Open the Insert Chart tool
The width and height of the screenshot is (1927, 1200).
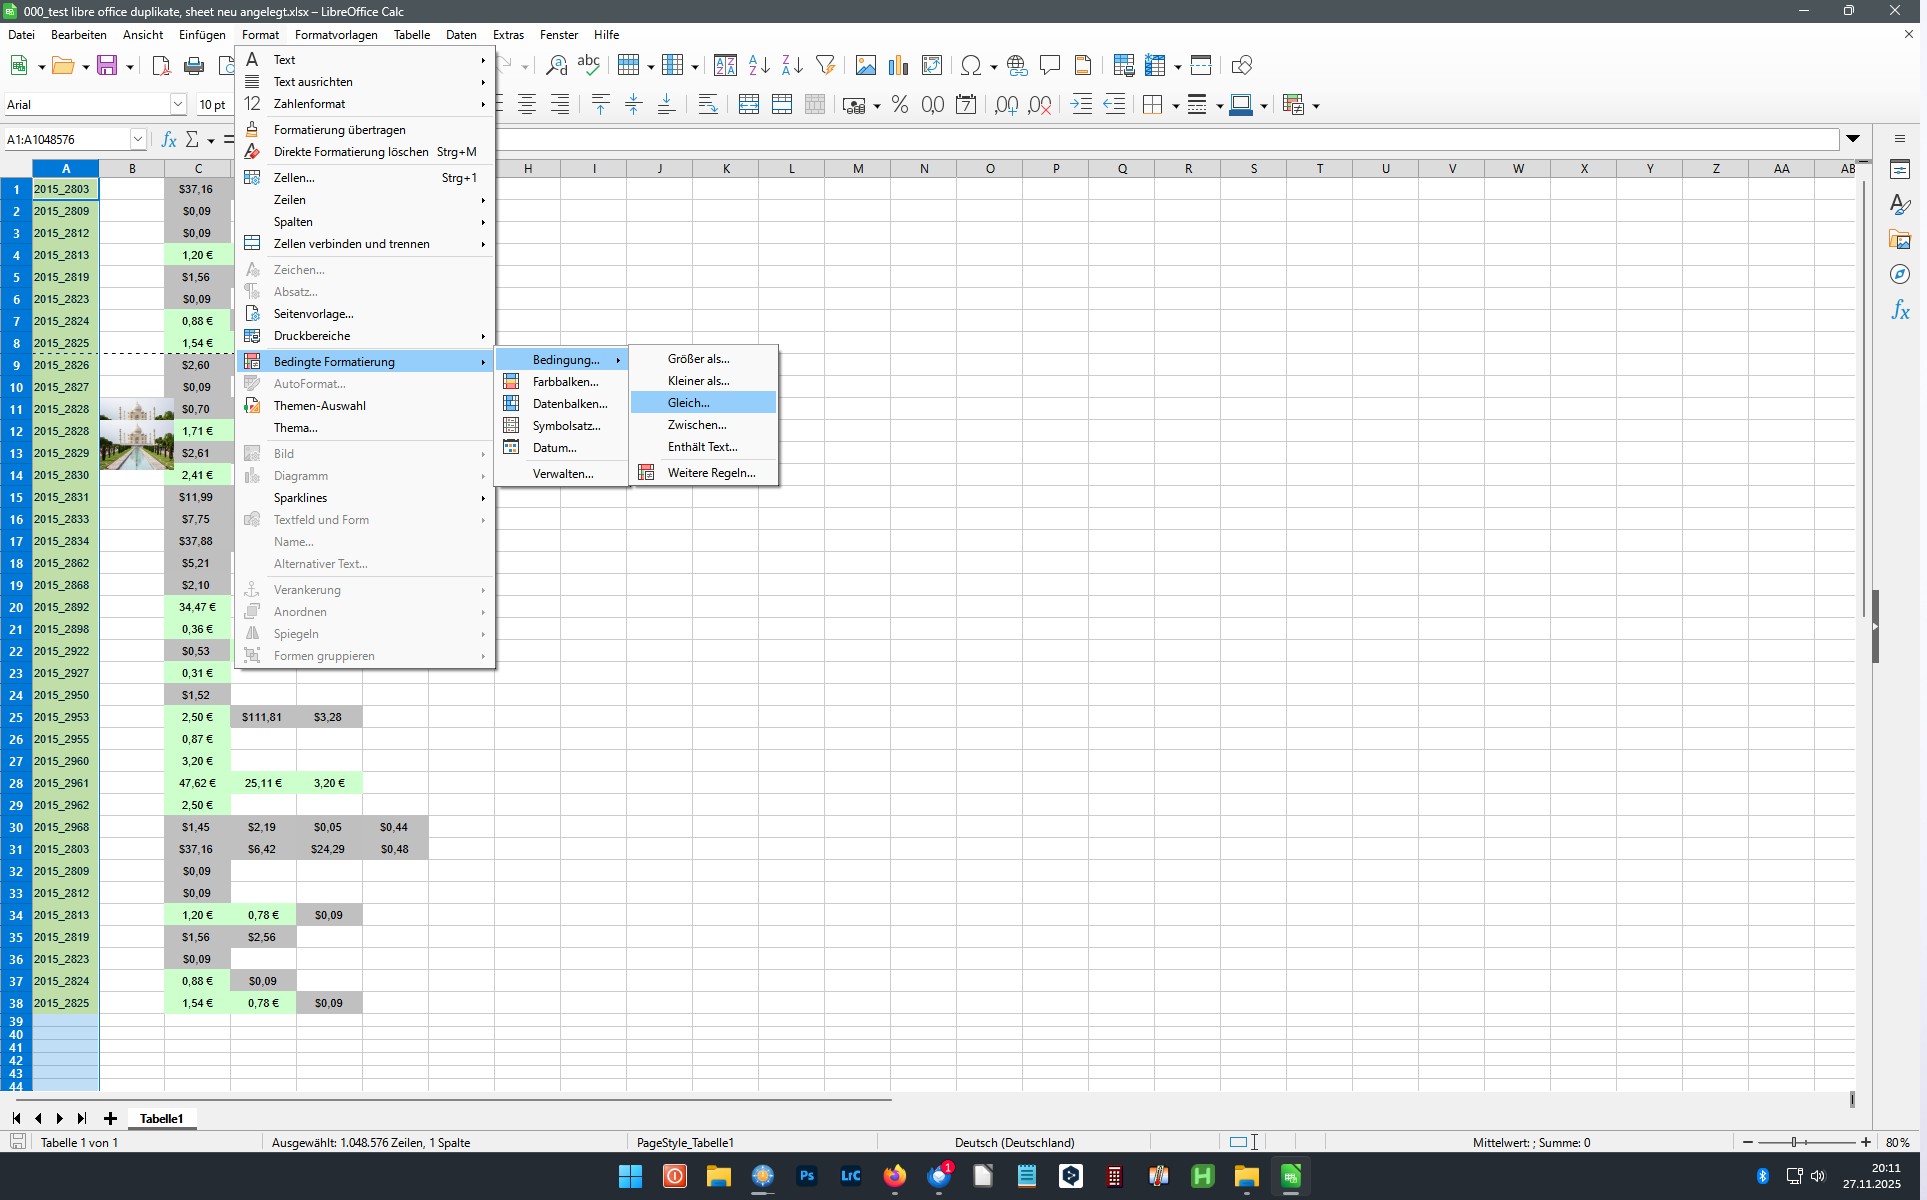(897, 65)
